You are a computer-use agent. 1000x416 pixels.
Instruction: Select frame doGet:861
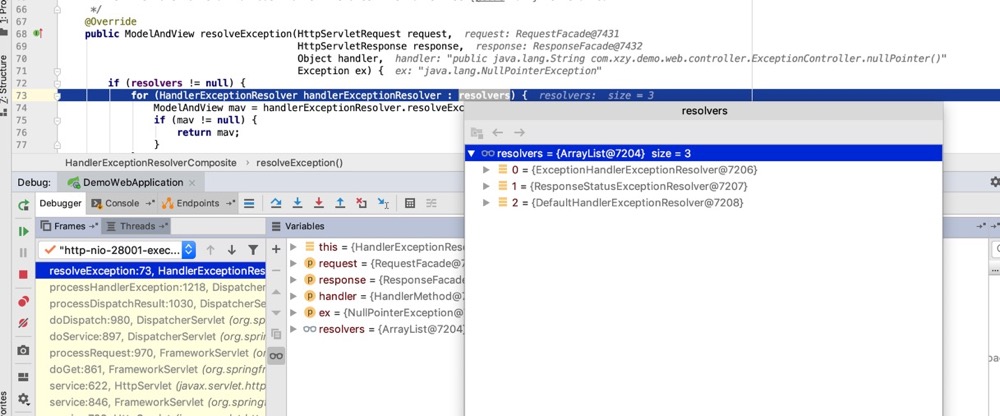tap(151, 369)
